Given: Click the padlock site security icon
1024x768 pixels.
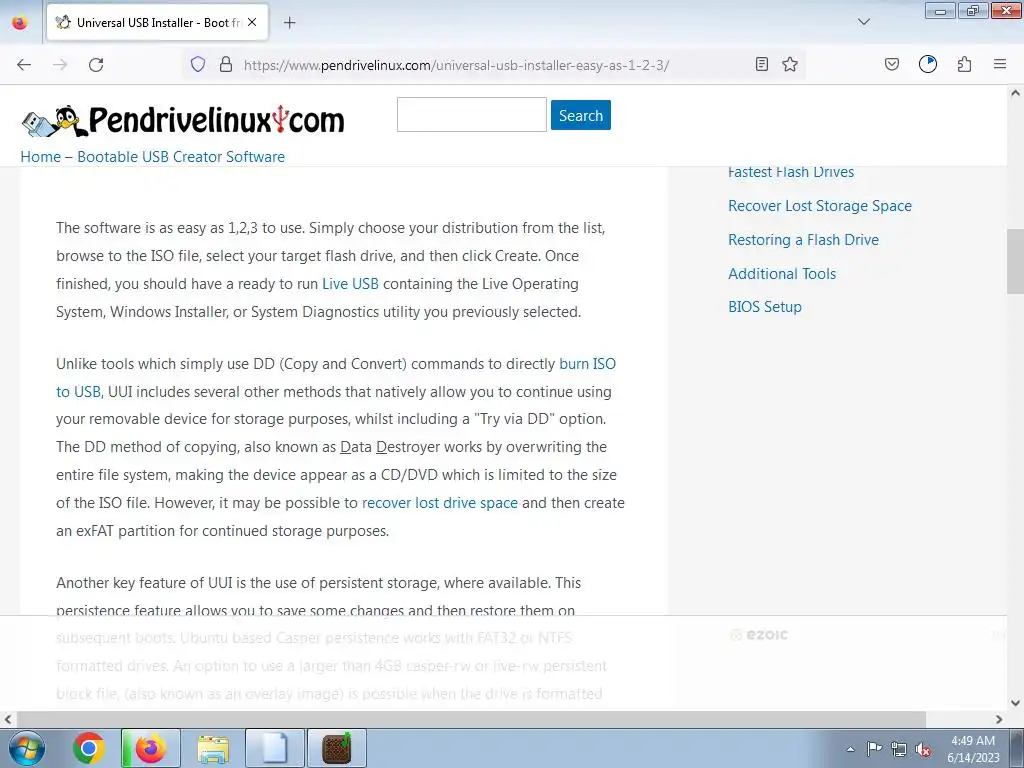Looking at the screenshot, I should (226, 64).
